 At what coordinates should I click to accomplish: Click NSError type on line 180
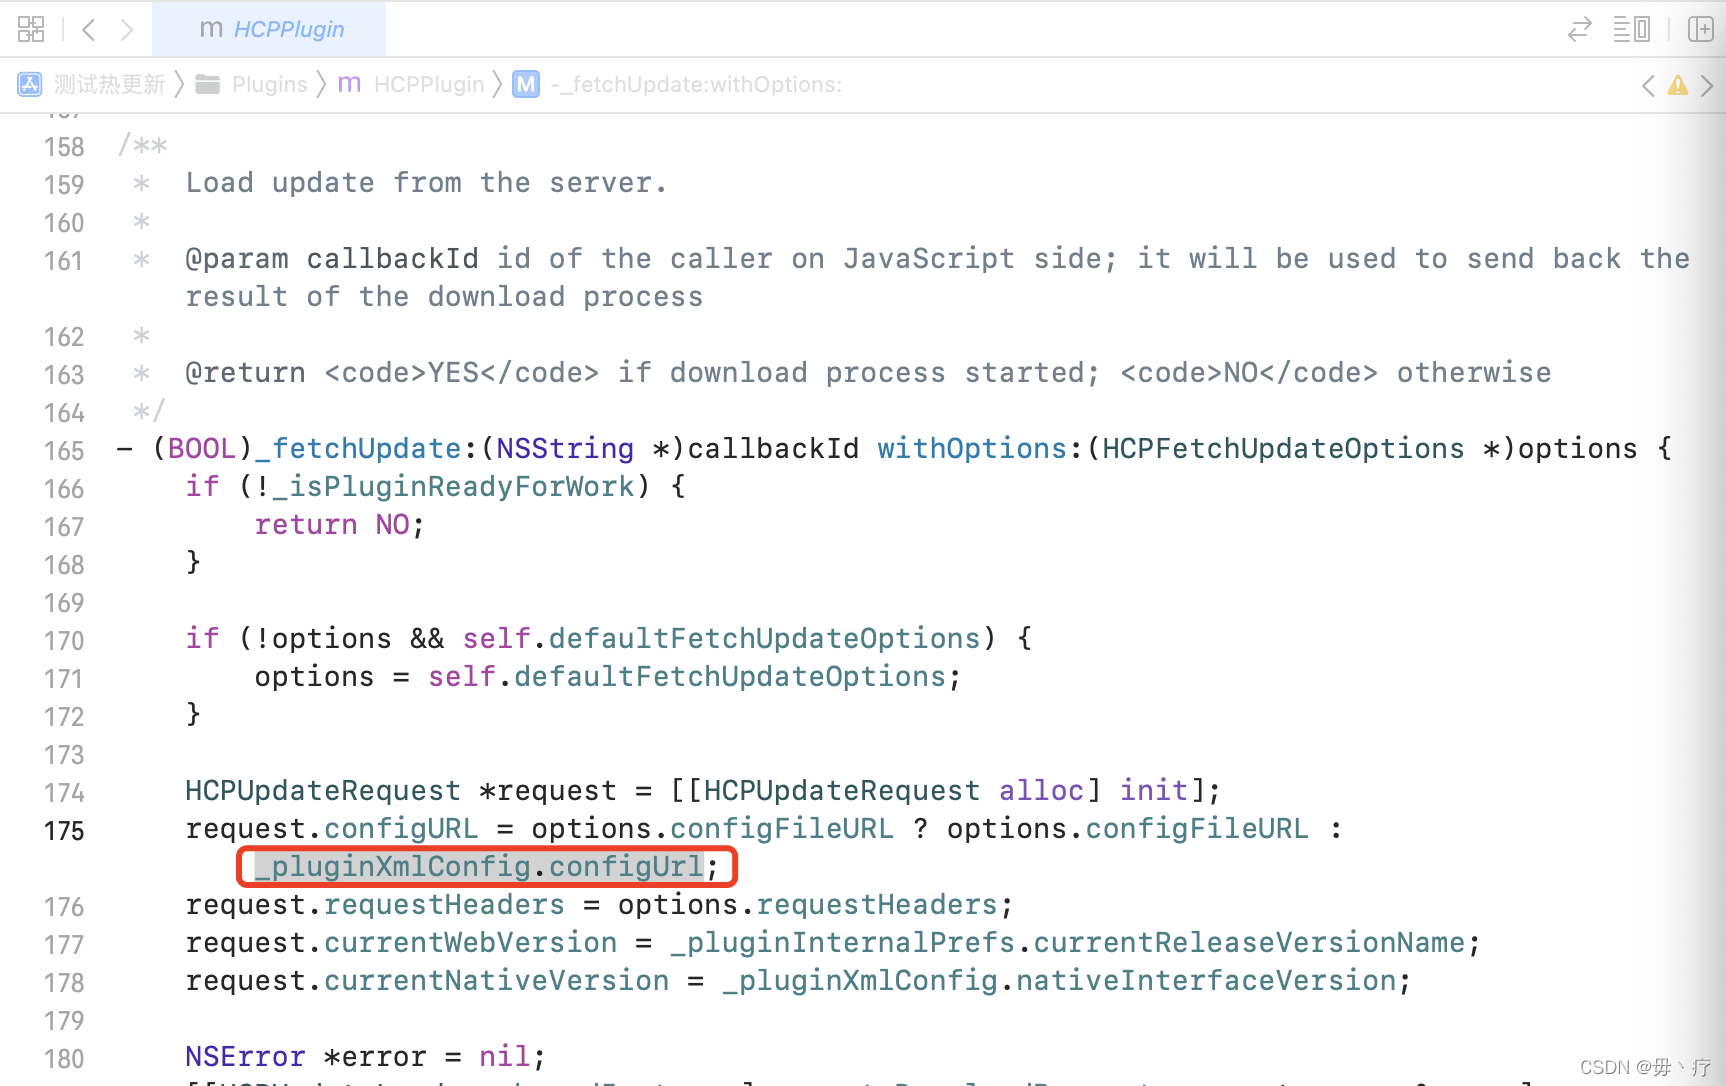(245, 1056)
